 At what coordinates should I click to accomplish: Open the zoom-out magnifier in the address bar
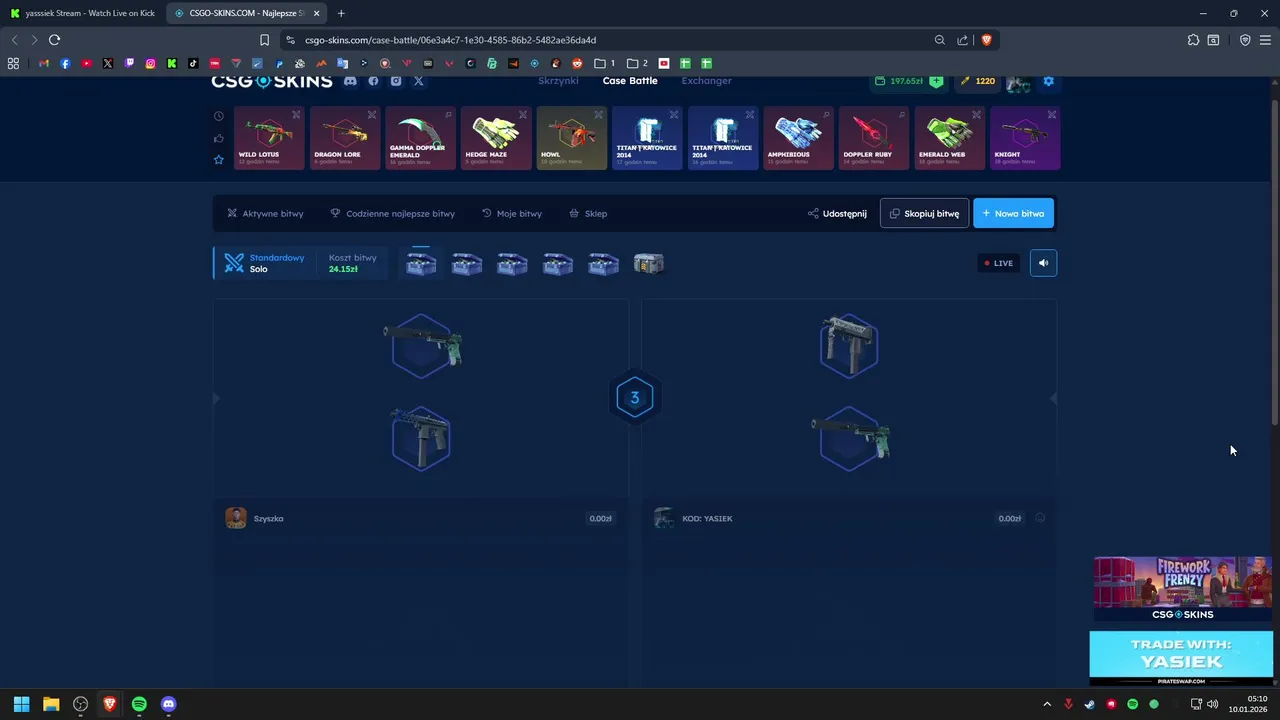click(x=939, y=40)
